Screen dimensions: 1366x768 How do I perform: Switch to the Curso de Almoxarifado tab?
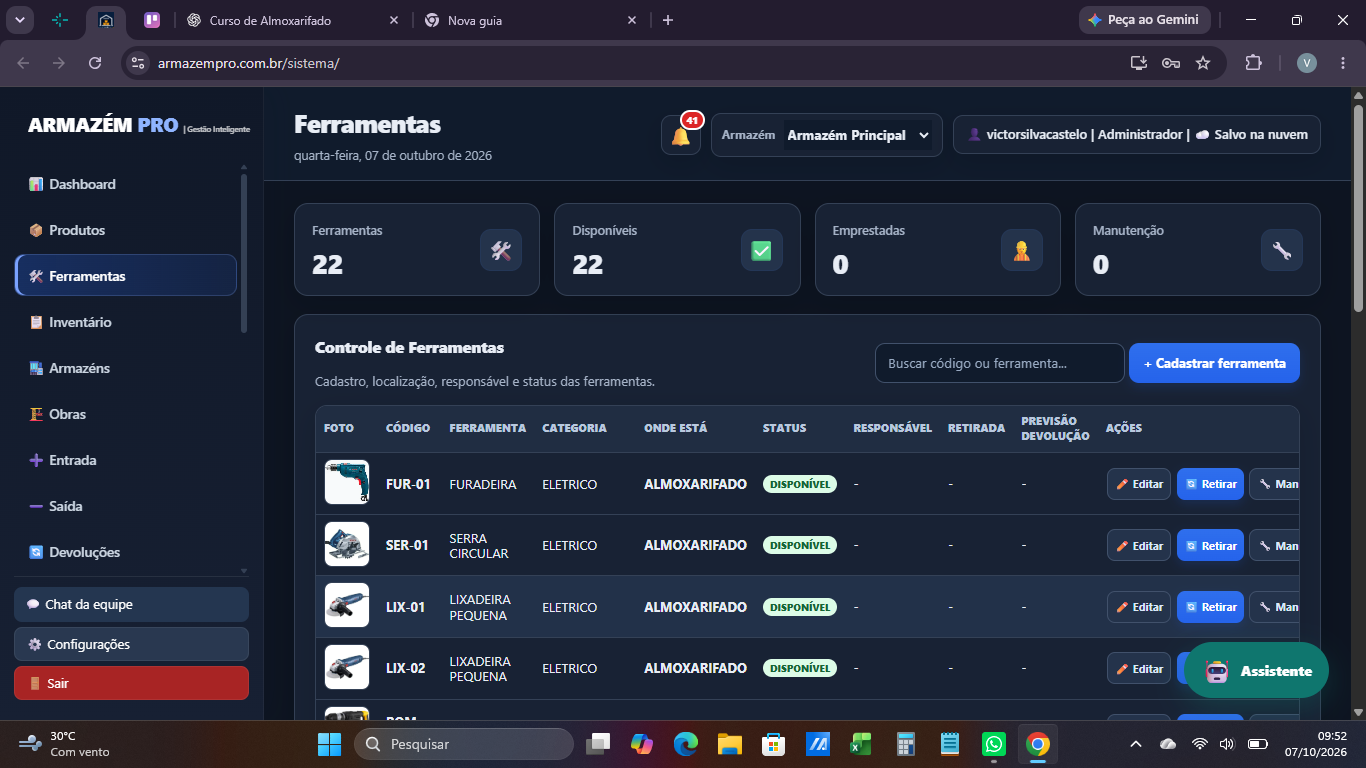point(293,20)
